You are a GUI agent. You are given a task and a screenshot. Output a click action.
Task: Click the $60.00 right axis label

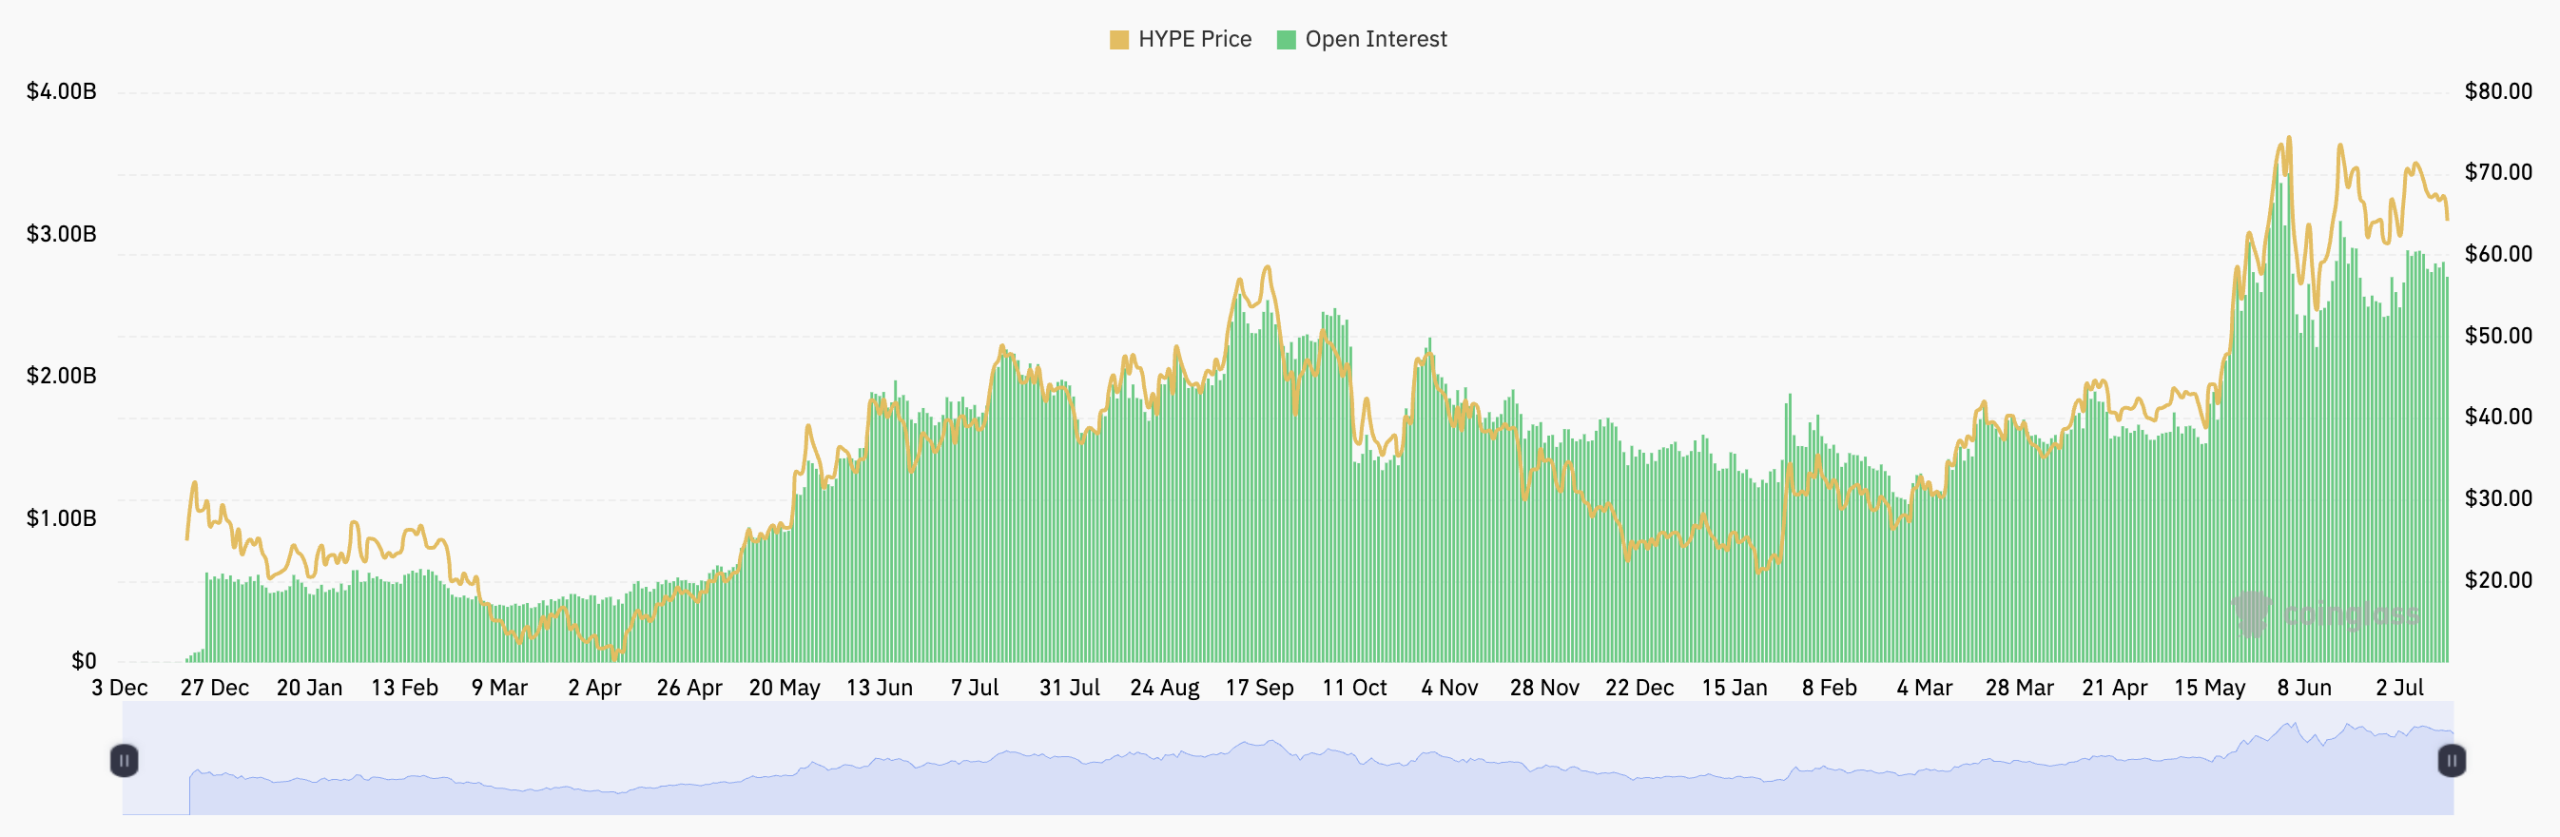coord(2498,254)
